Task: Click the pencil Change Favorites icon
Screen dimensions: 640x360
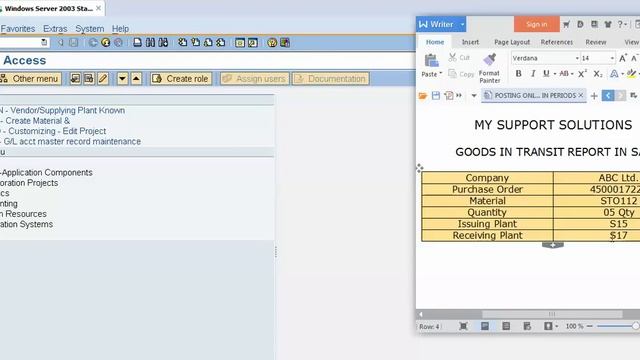Action: [103, 78]
